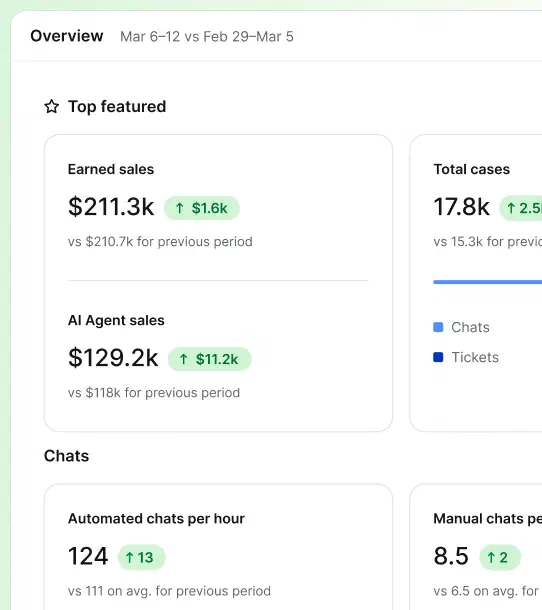
Task: Click the 17.8k total cases value
Action: pyautogui.click(x=461, y=207)
